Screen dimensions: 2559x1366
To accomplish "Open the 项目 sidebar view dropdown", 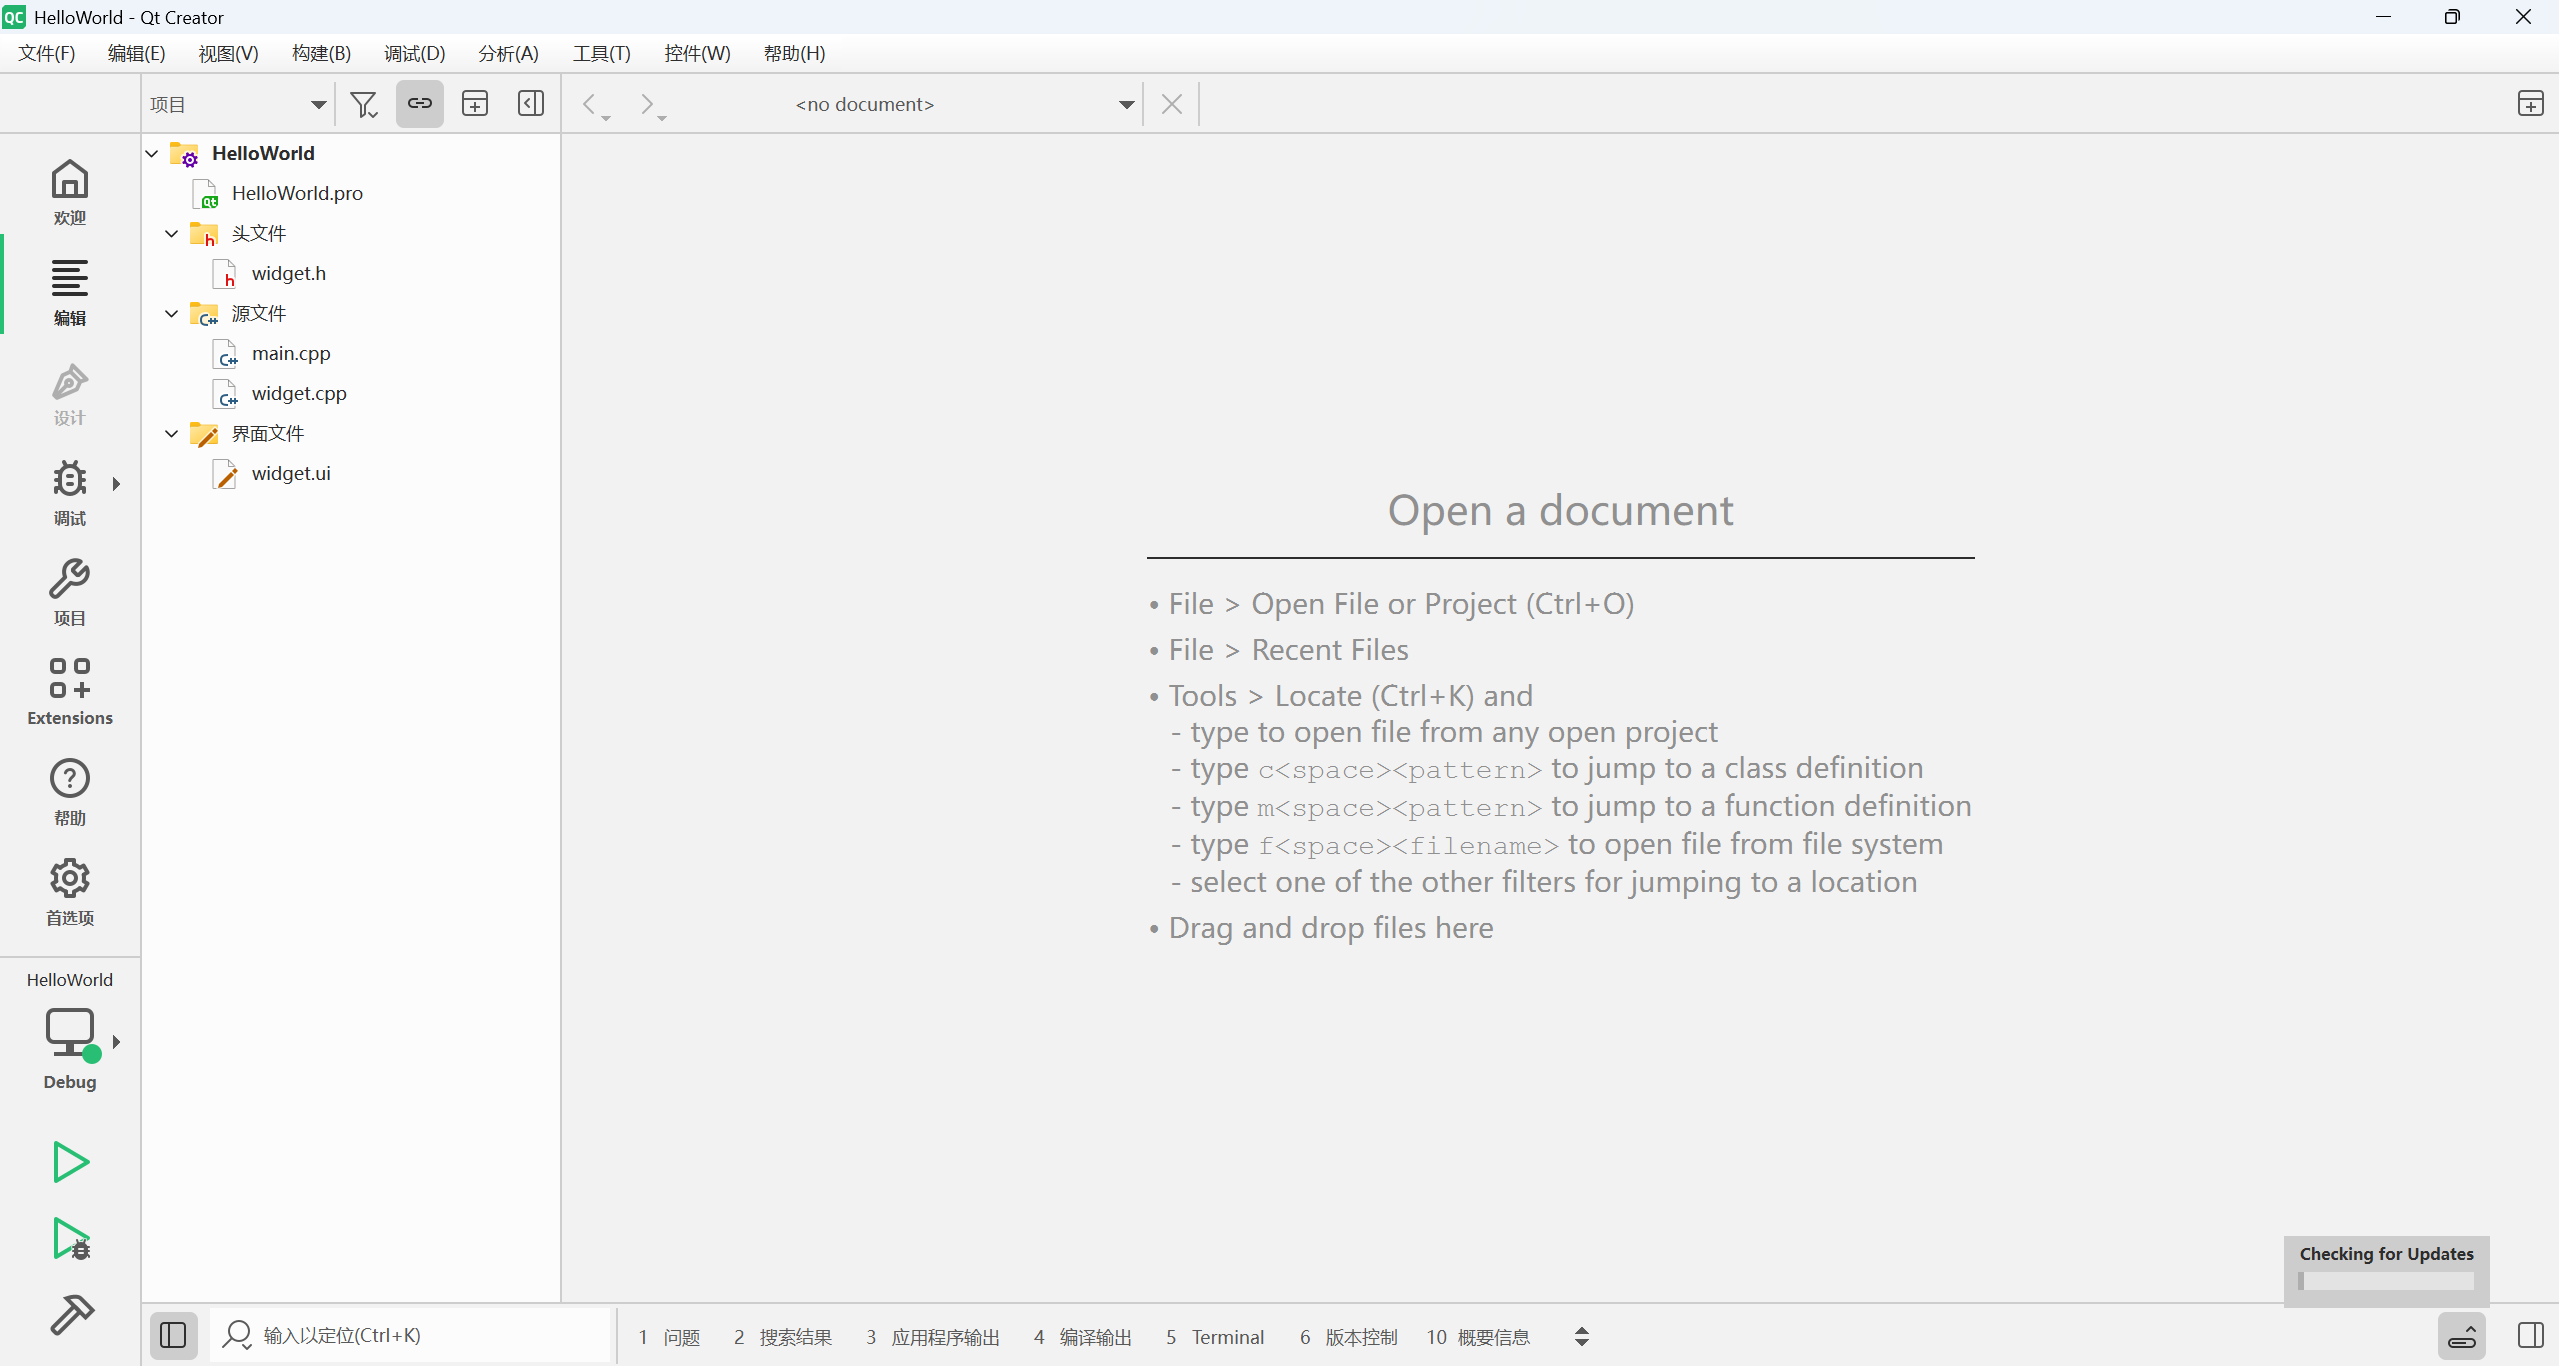I will [x=238, y=104].
